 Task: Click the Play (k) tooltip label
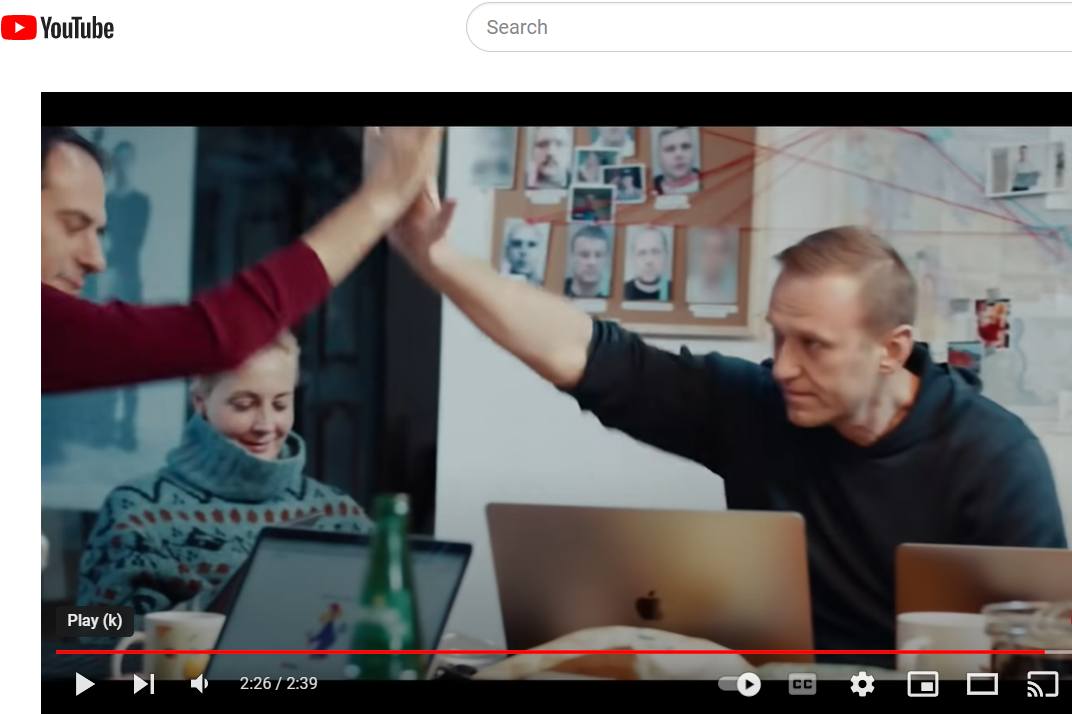[94, 621]
